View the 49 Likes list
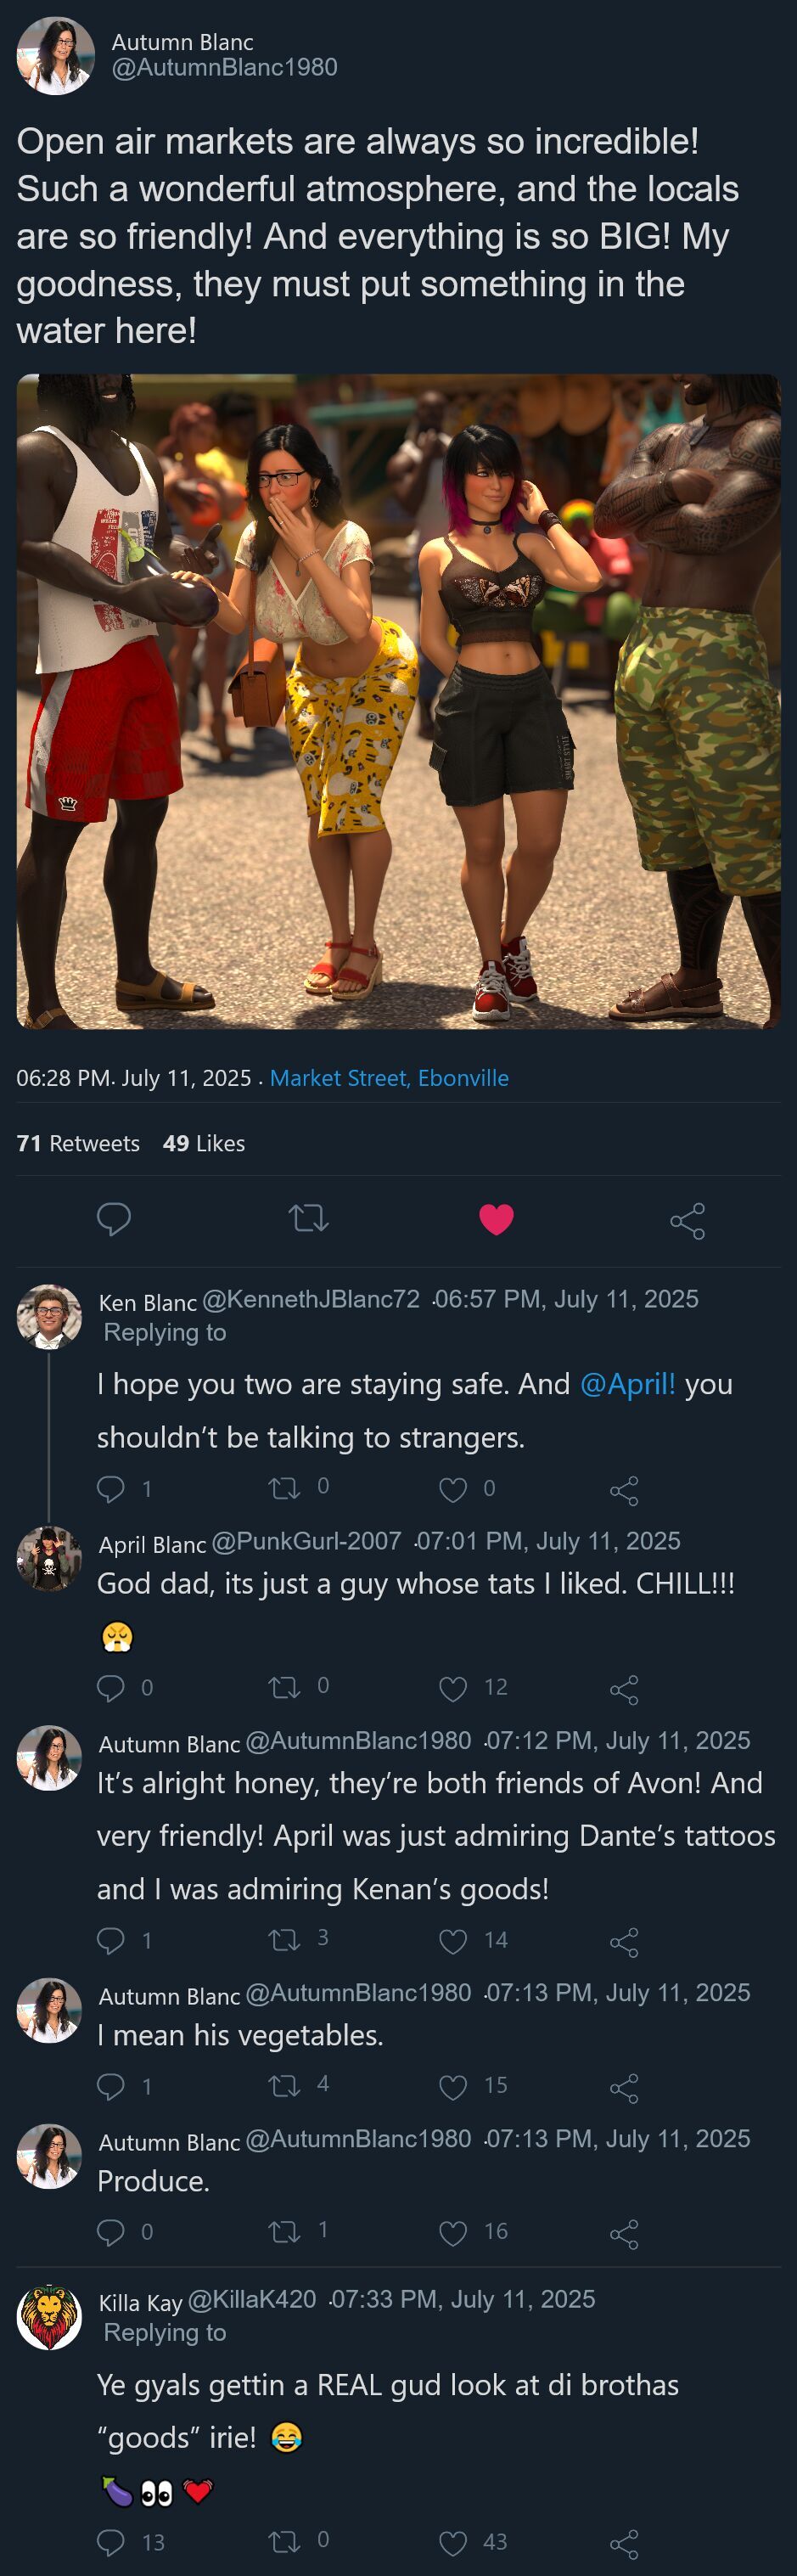This screenshot has width=797, height=2576. [204, 1143]
